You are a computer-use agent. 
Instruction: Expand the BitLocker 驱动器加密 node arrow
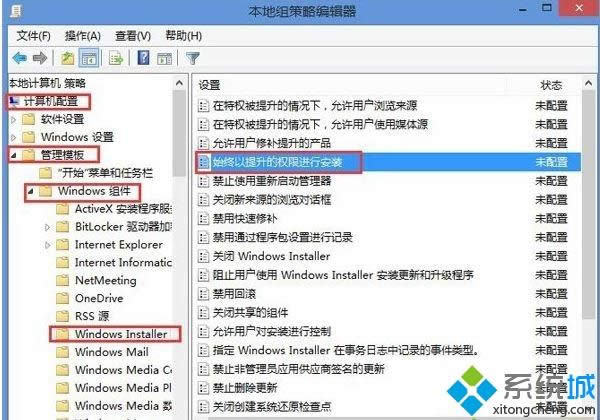pyautogui.click(x=47, y=227)
